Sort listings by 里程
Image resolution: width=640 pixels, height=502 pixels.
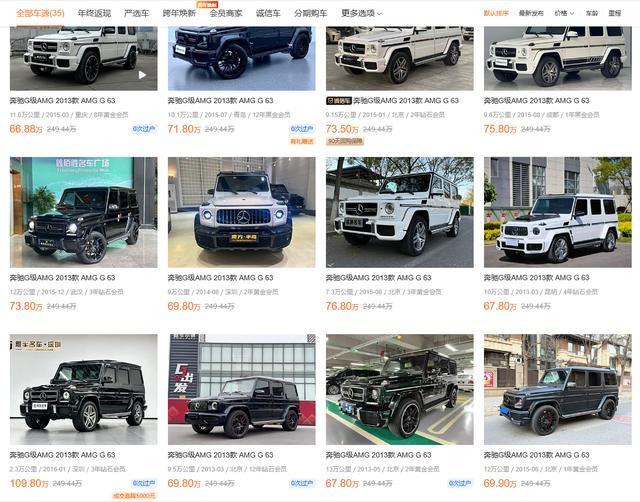(614, 13)
